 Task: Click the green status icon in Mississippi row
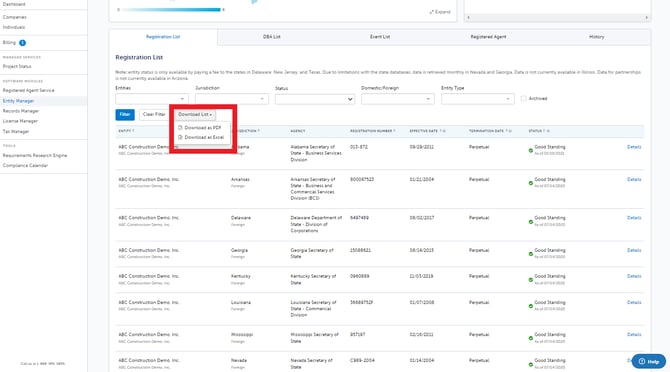click(531, 338)
